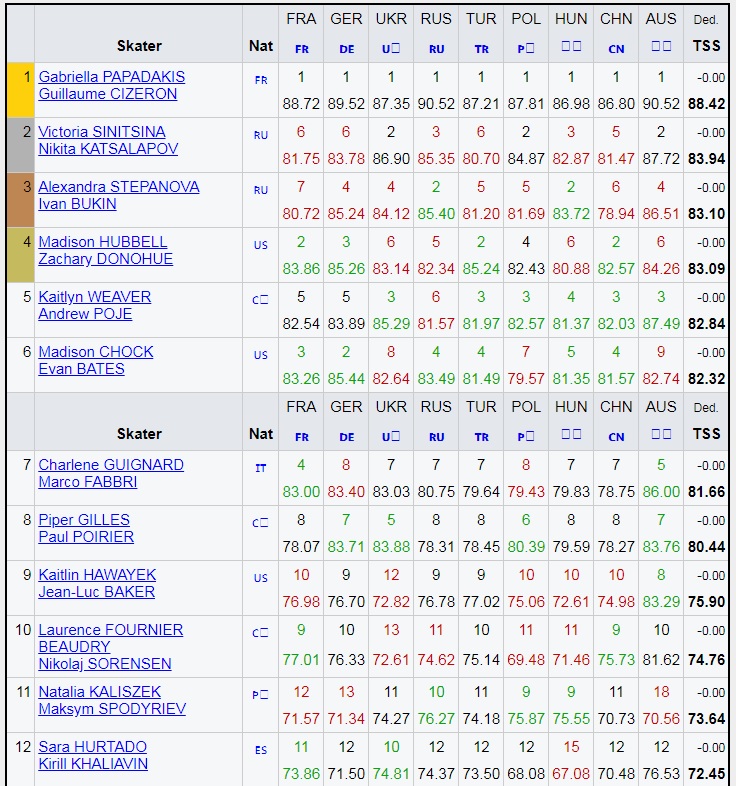Click the DE flag icon under GER in top header
Screen dimensions: 736x786
[346, 47]
